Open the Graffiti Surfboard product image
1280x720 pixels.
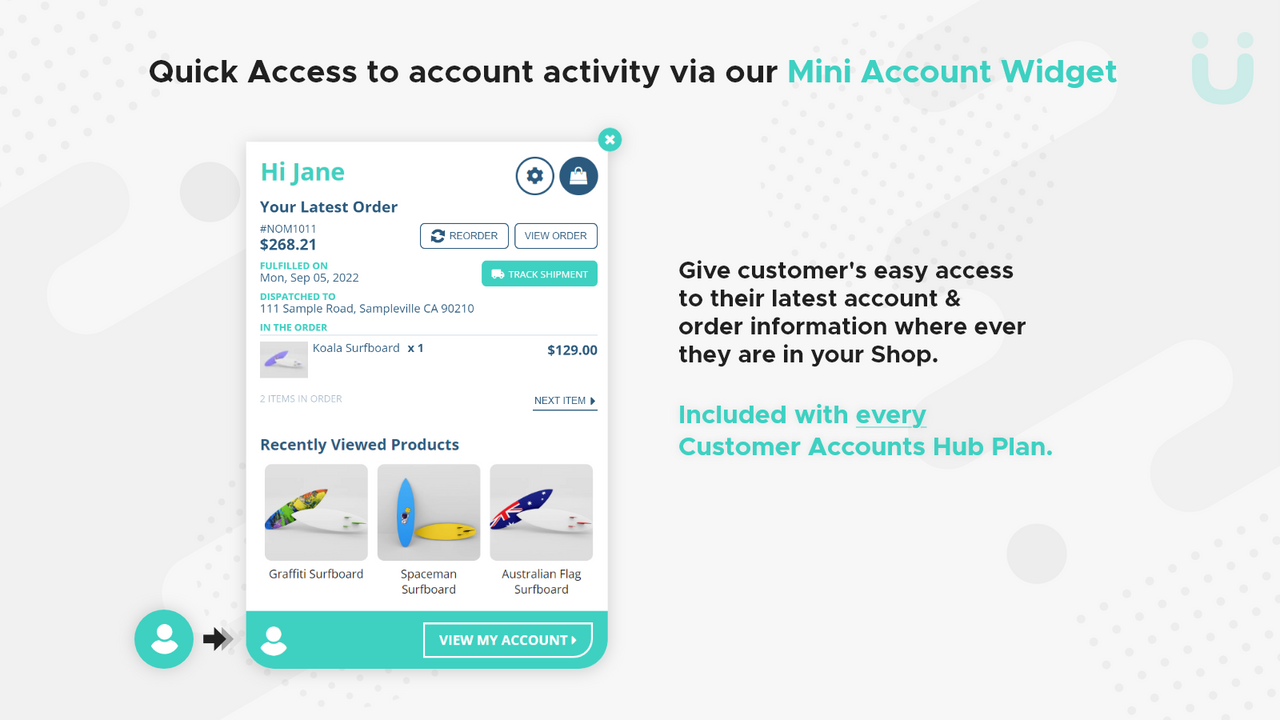click(x=316, y=511)
